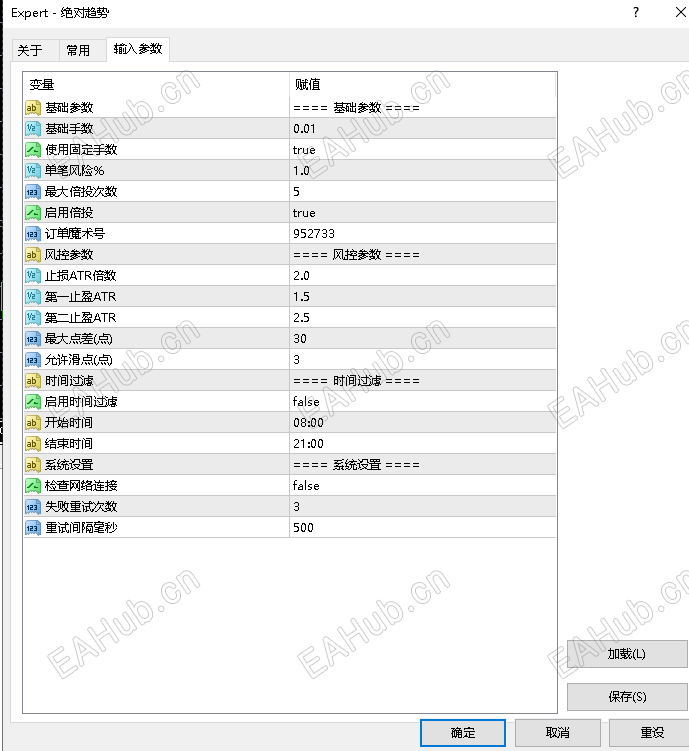Image resolution: width=689 pixels, height=751 pixels.
Task: Edit the 3 value of 允许滑点(点)
Action: (423, 360)
